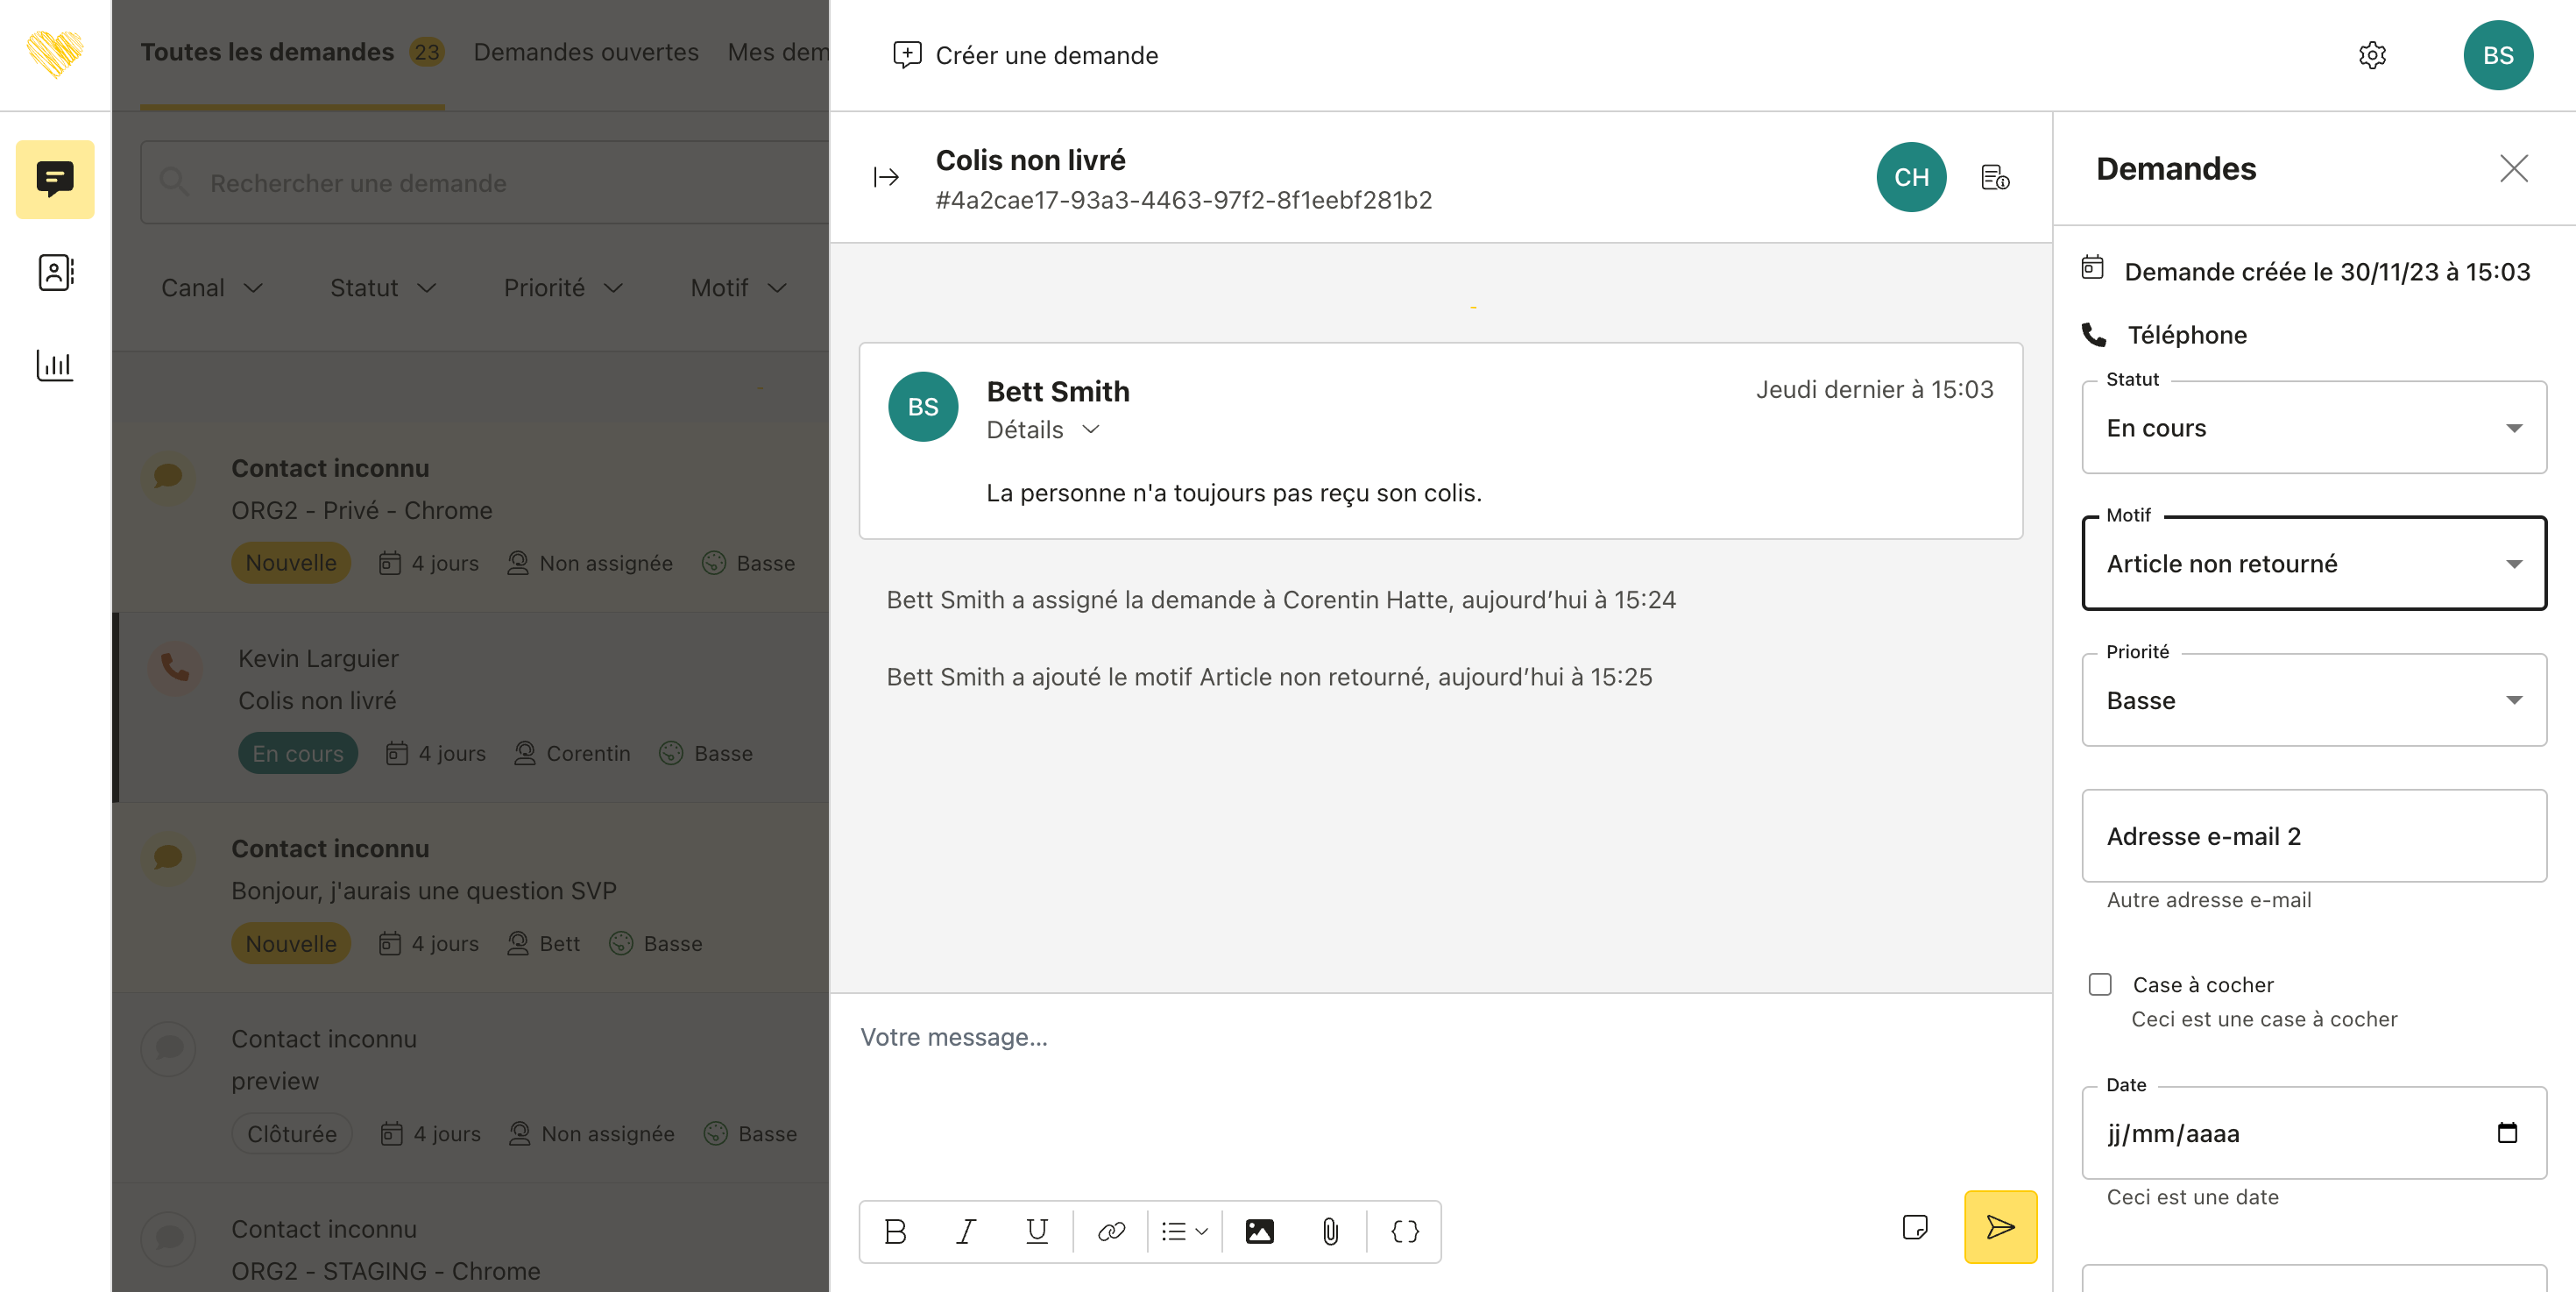Insert an image into the message

(1259, 1231)
